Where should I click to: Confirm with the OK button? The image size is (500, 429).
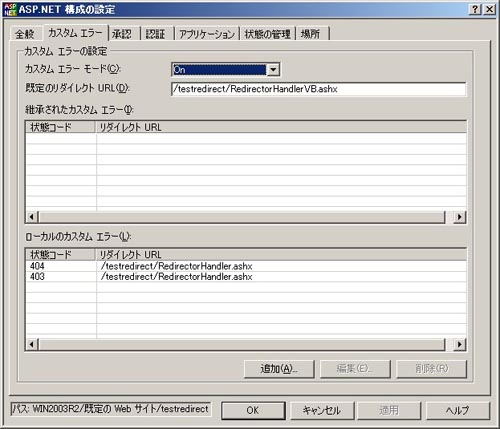[x=253, y=410]
